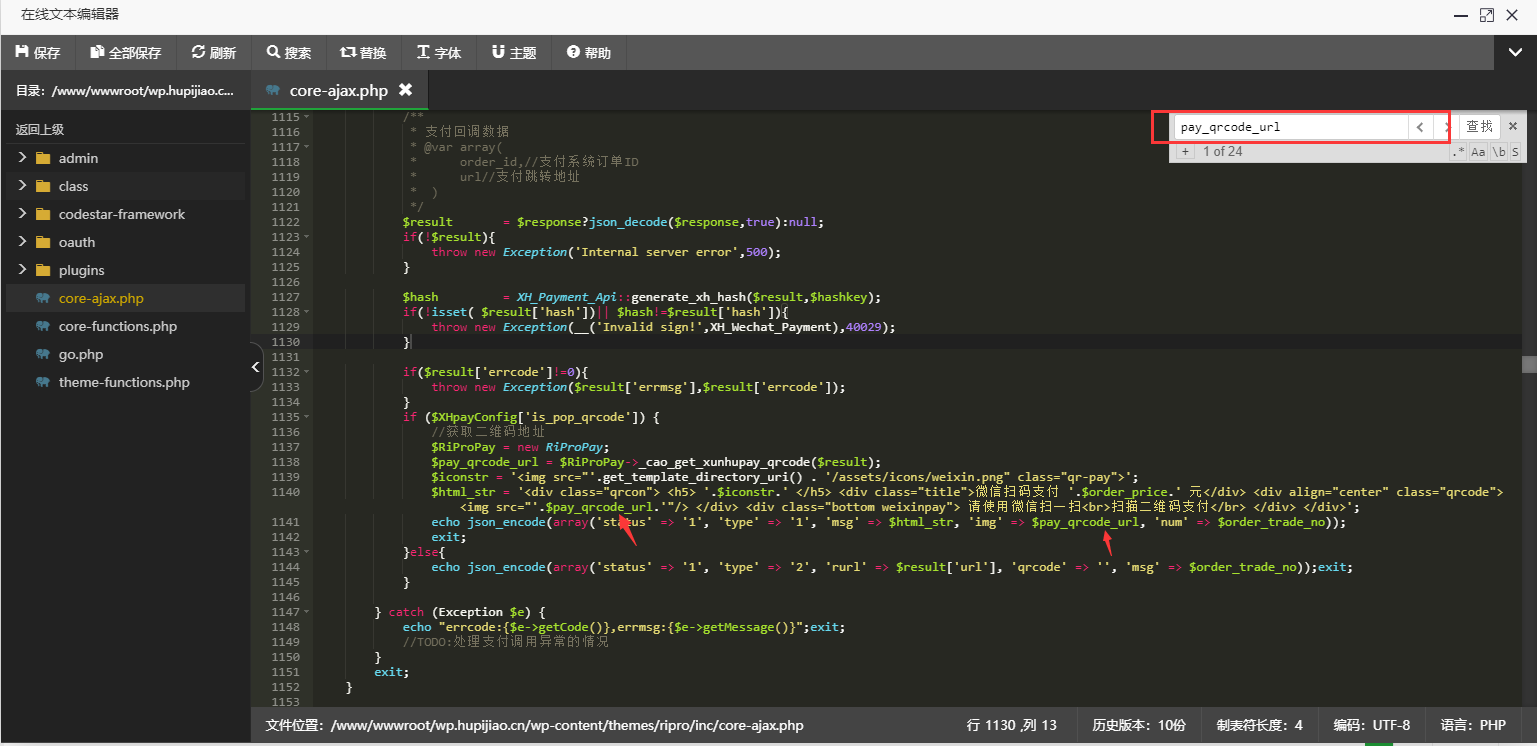Click the 语言: PHP language setting
Viewport: 1537px width, 746px height.
point(1472,725)
